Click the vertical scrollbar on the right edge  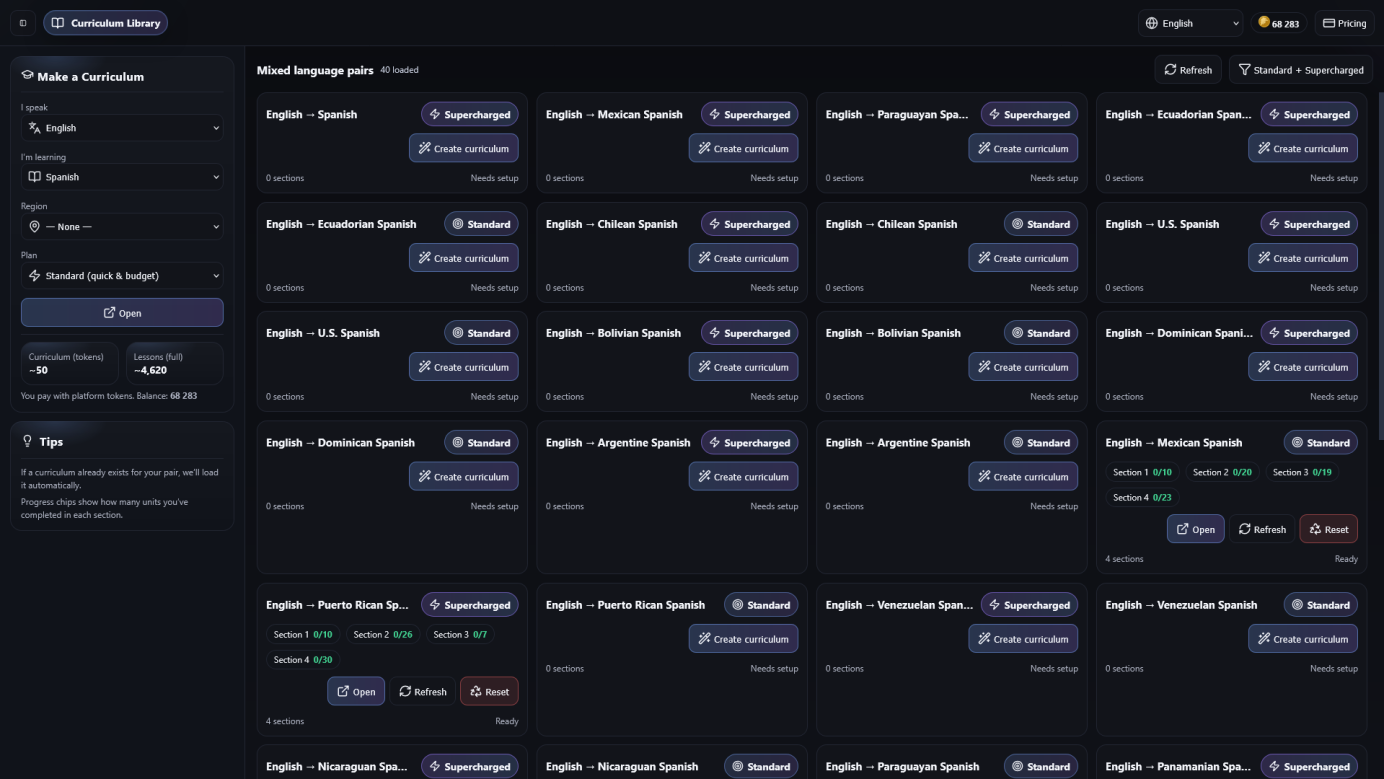[1379, 250]
